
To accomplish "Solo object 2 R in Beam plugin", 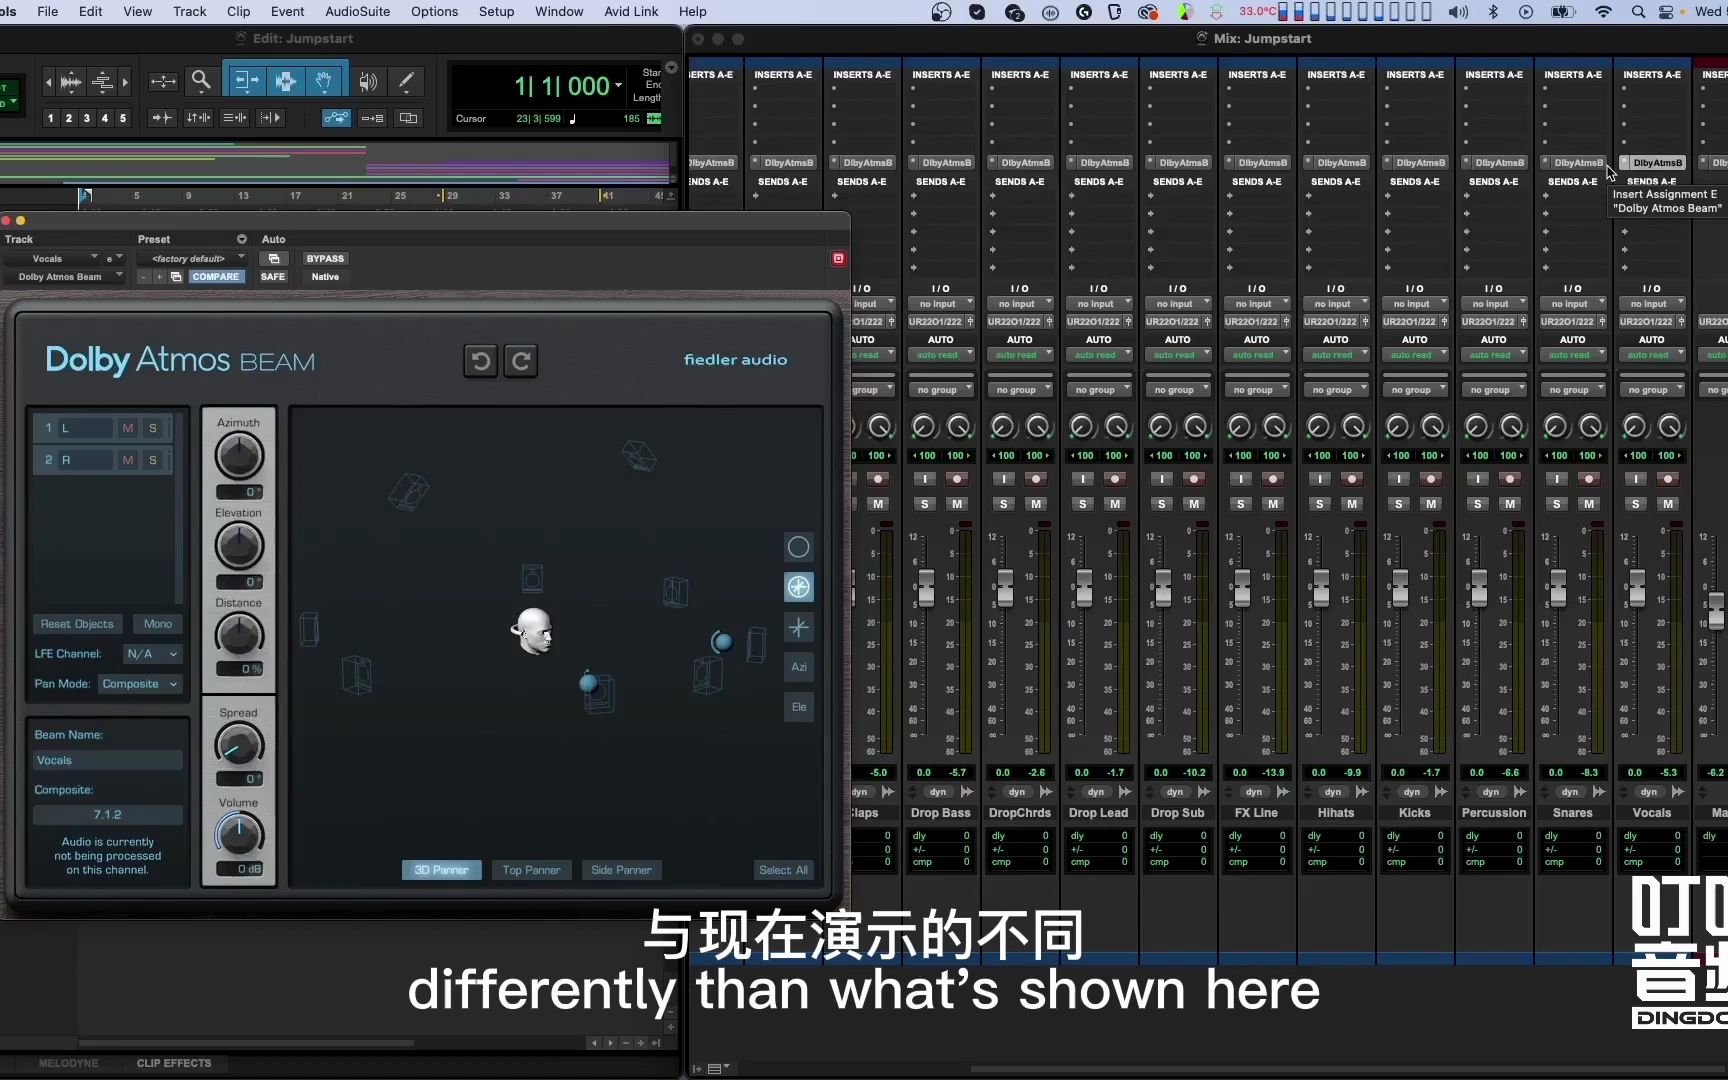I will click(x=153, y=460).
